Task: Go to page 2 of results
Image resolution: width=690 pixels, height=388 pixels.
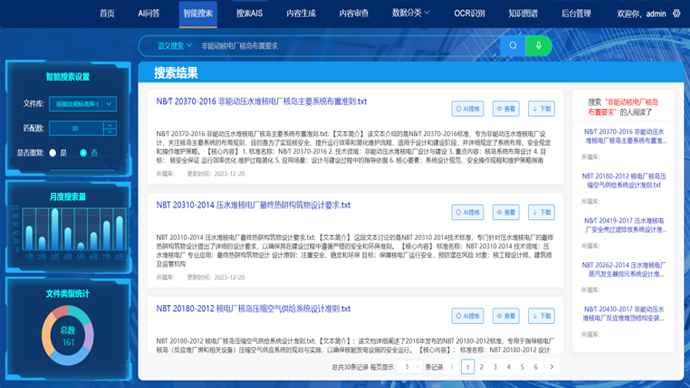Action: pyautogui.click(x=481, y=366)
